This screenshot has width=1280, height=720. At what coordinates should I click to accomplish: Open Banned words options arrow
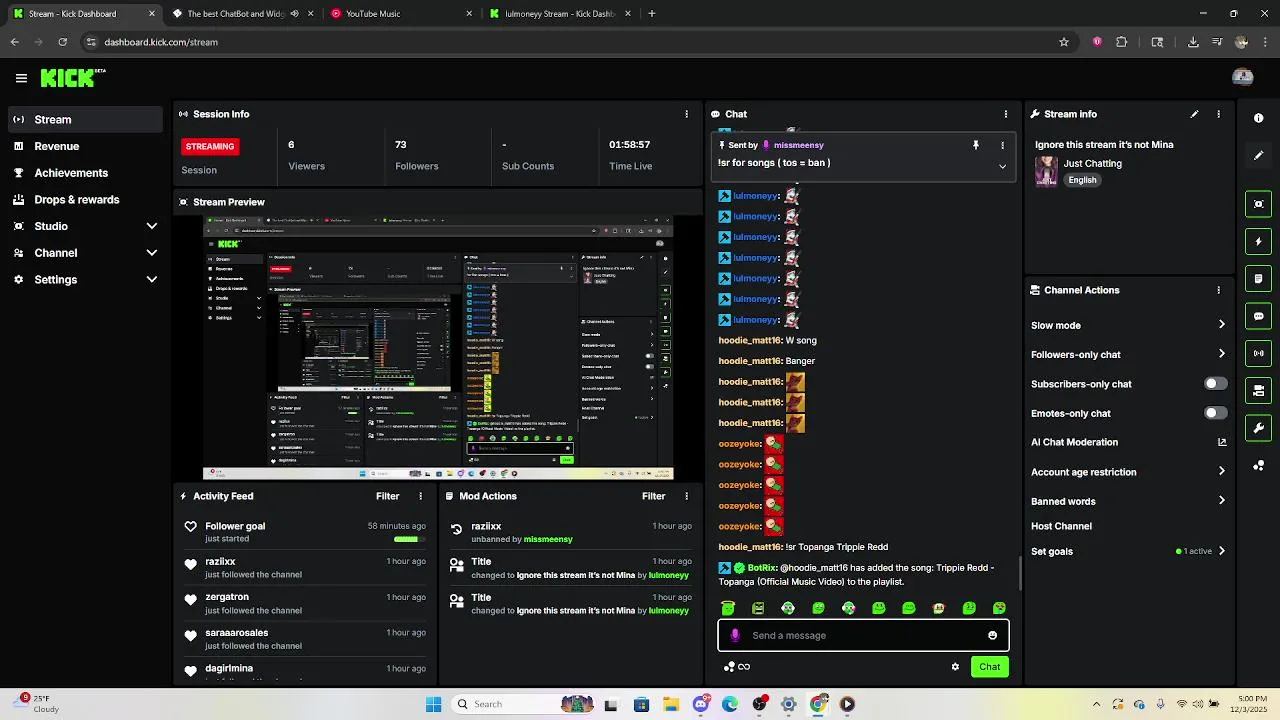click(x=1221, y=501)
